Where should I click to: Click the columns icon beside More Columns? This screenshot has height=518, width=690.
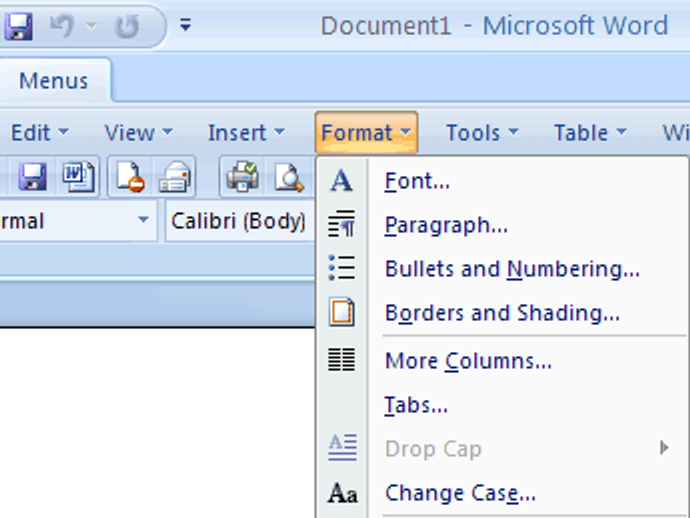pos(341,360)
